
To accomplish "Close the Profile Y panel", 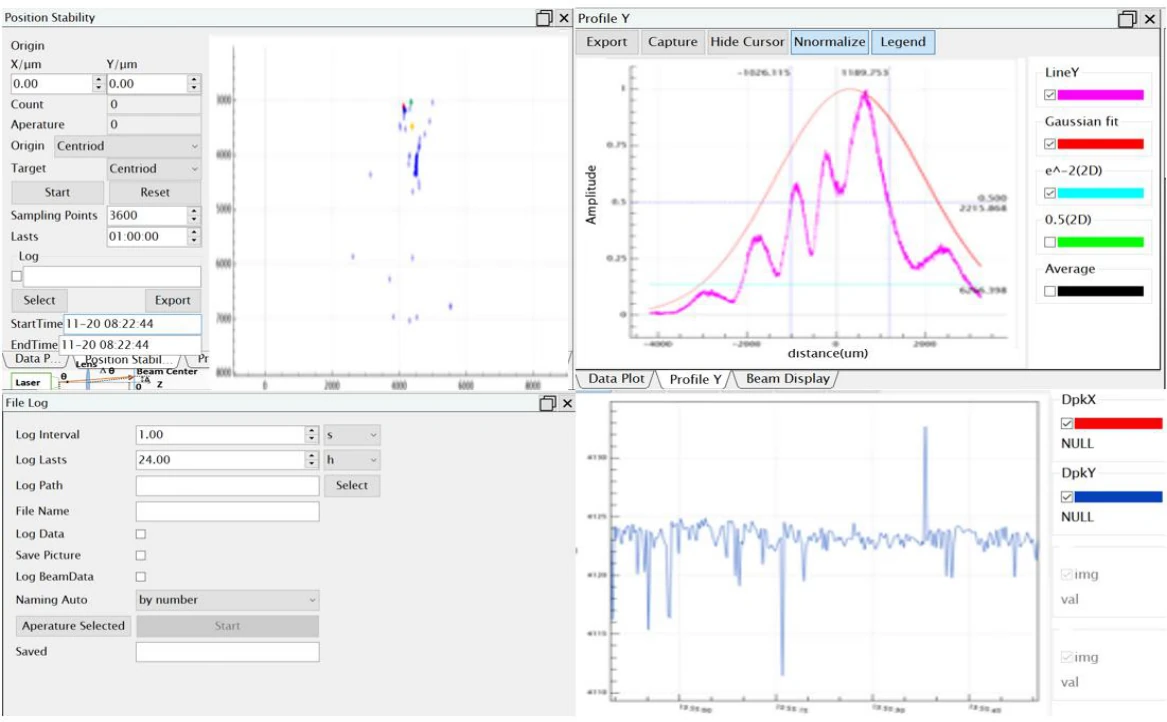I will click(1150, 19).
